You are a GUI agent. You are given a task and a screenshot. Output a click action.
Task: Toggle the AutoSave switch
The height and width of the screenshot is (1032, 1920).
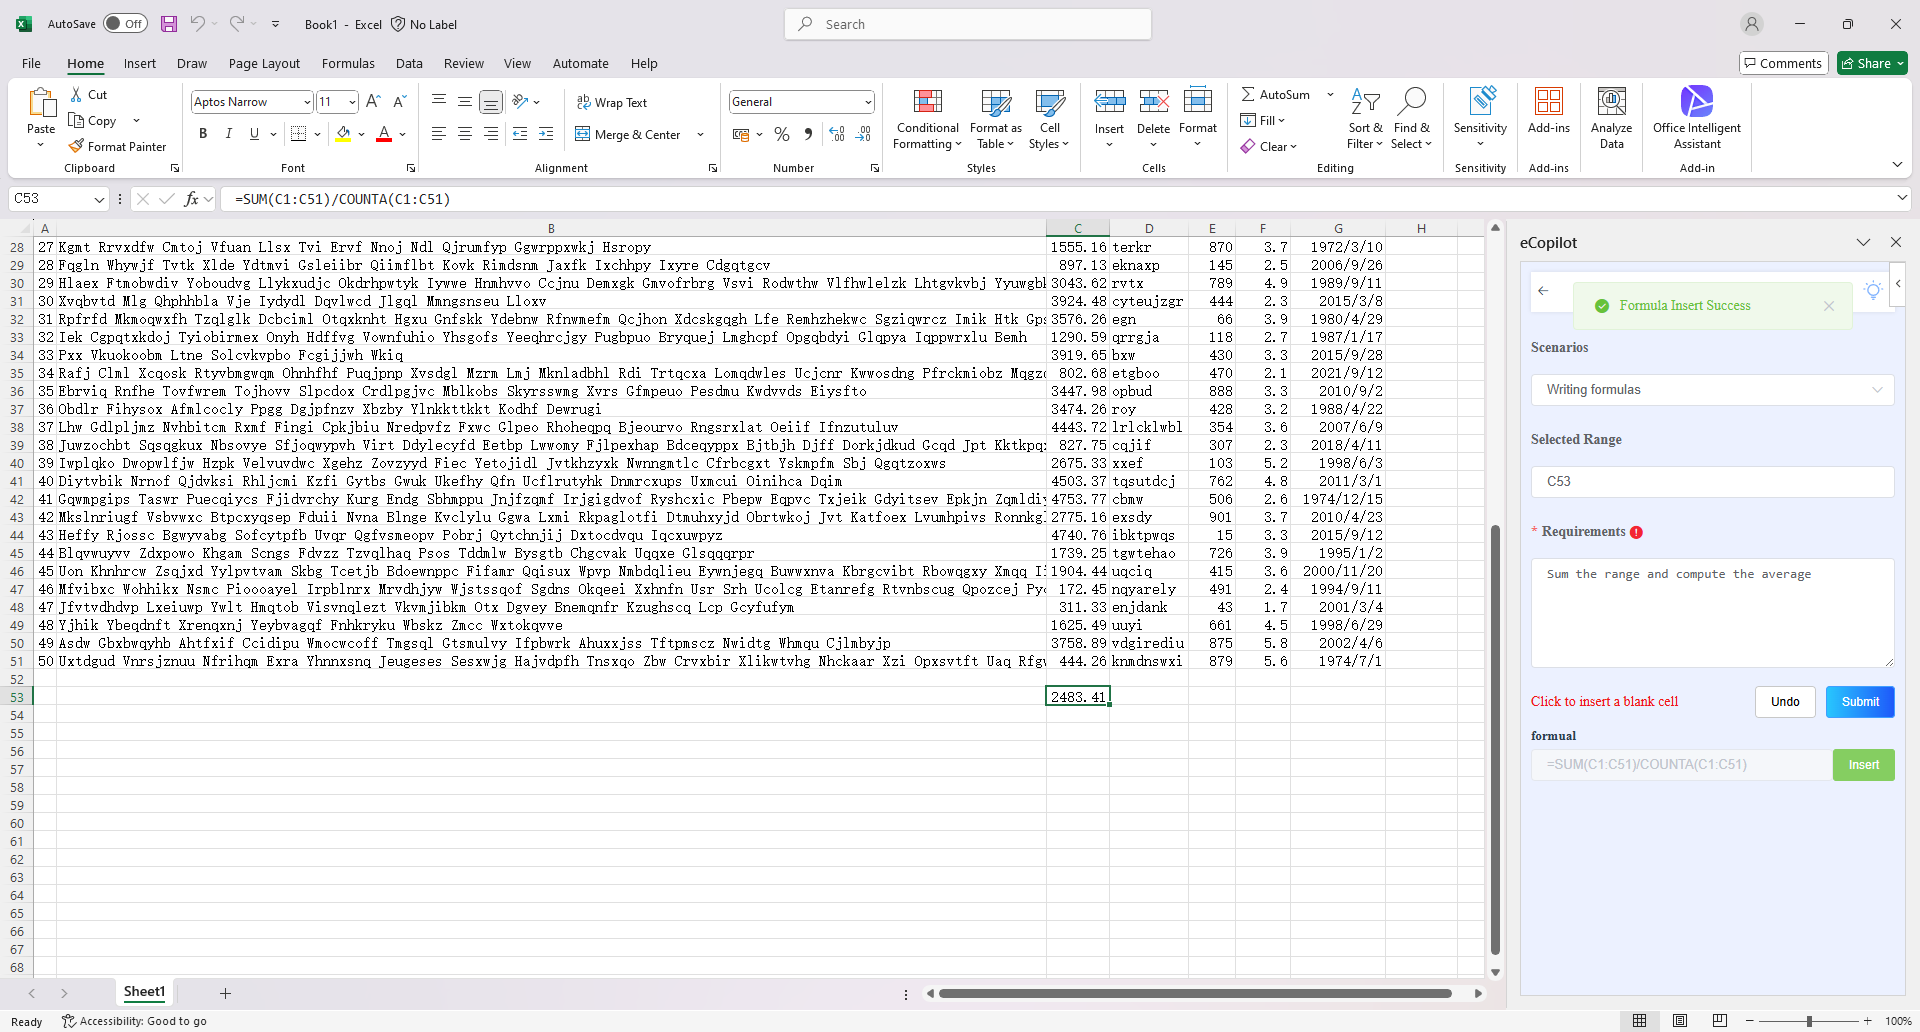coord(125,24)
